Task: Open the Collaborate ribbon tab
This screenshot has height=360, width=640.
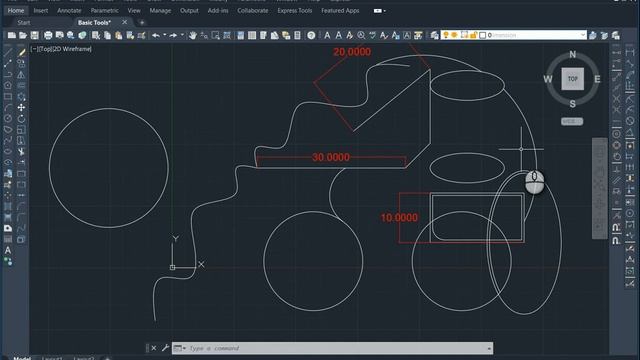Action: coord(253,11)
